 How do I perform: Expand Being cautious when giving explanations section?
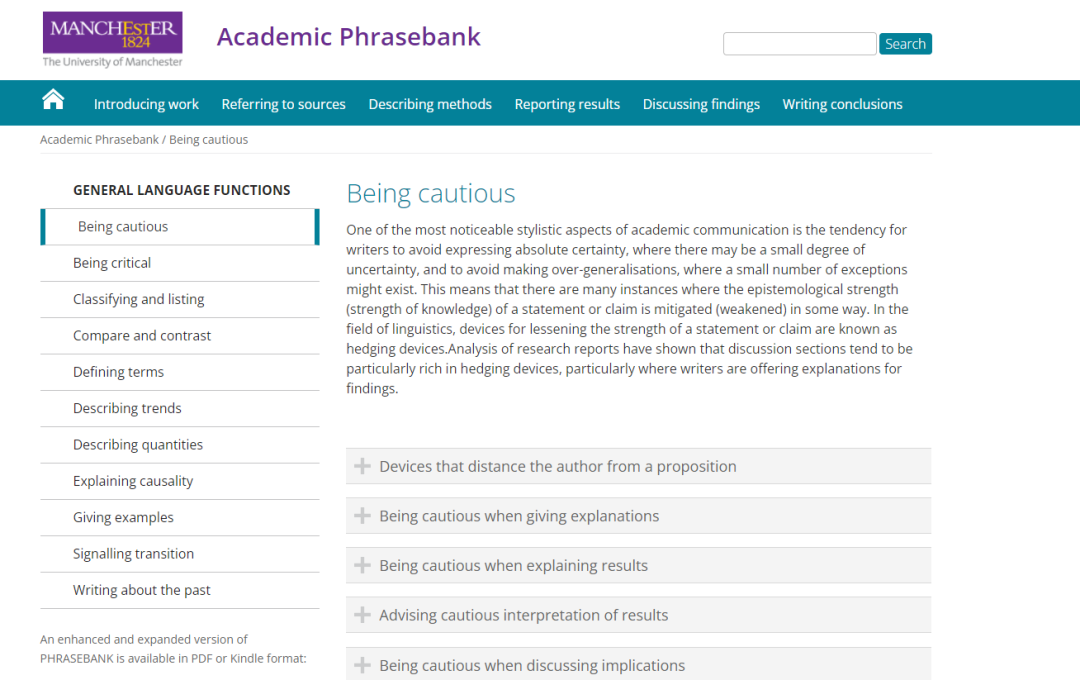(519, 516)
